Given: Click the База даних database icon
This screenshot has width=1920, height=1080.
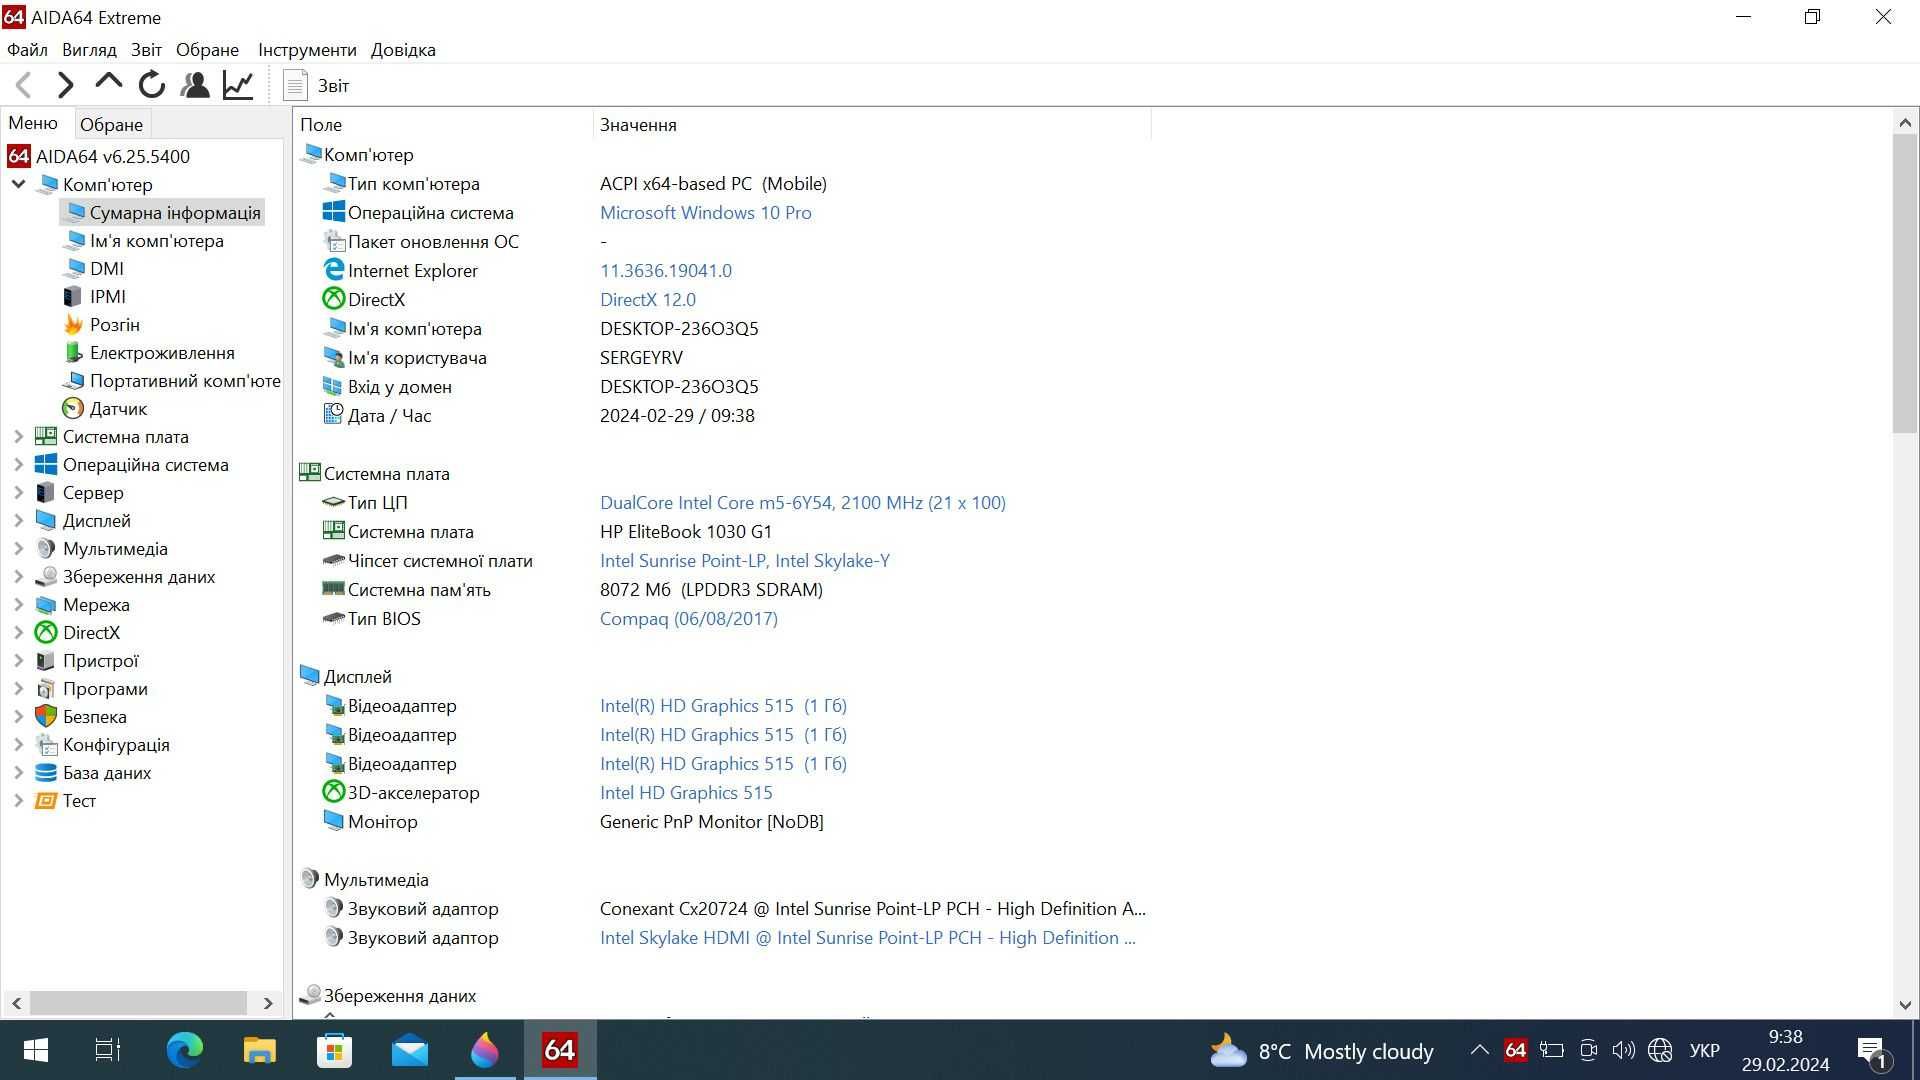Looking at the screenshot, I should click(x=46, y=772).
